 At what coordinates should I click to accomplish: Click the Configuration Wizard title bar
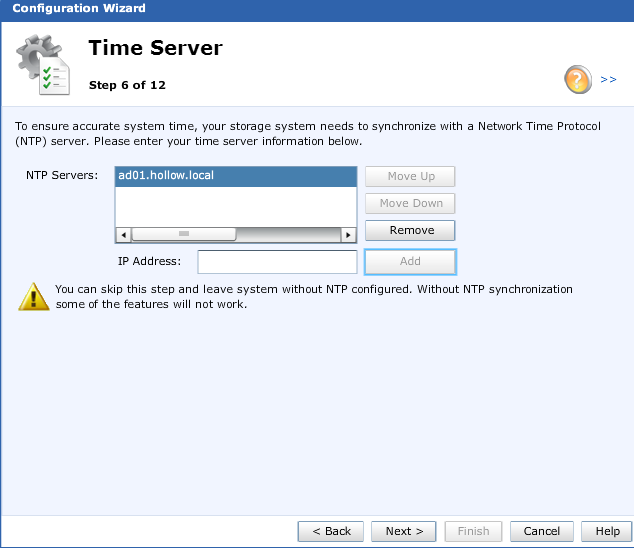[317, 9]
